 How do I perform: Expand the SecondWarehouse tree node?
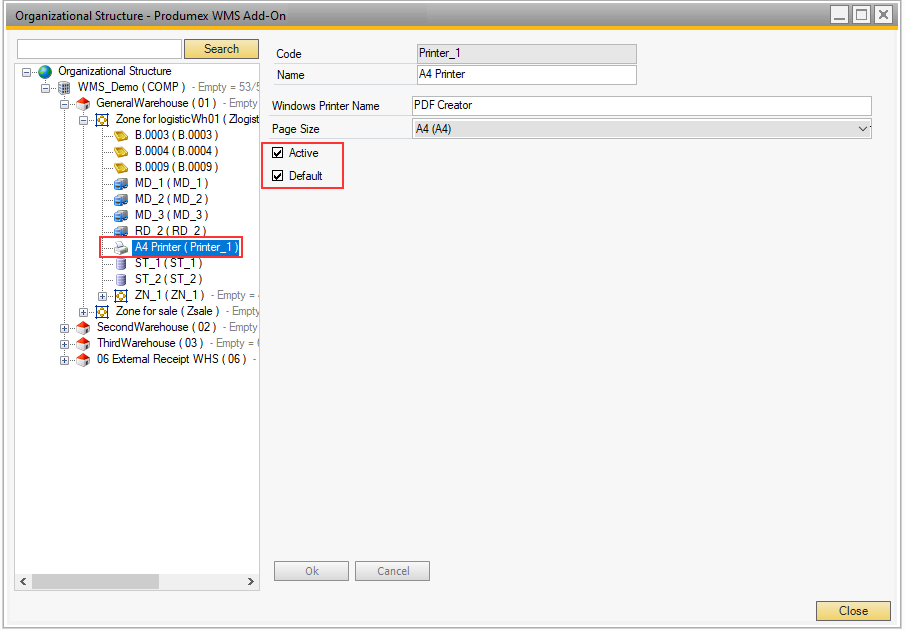(x=65, y=328)
